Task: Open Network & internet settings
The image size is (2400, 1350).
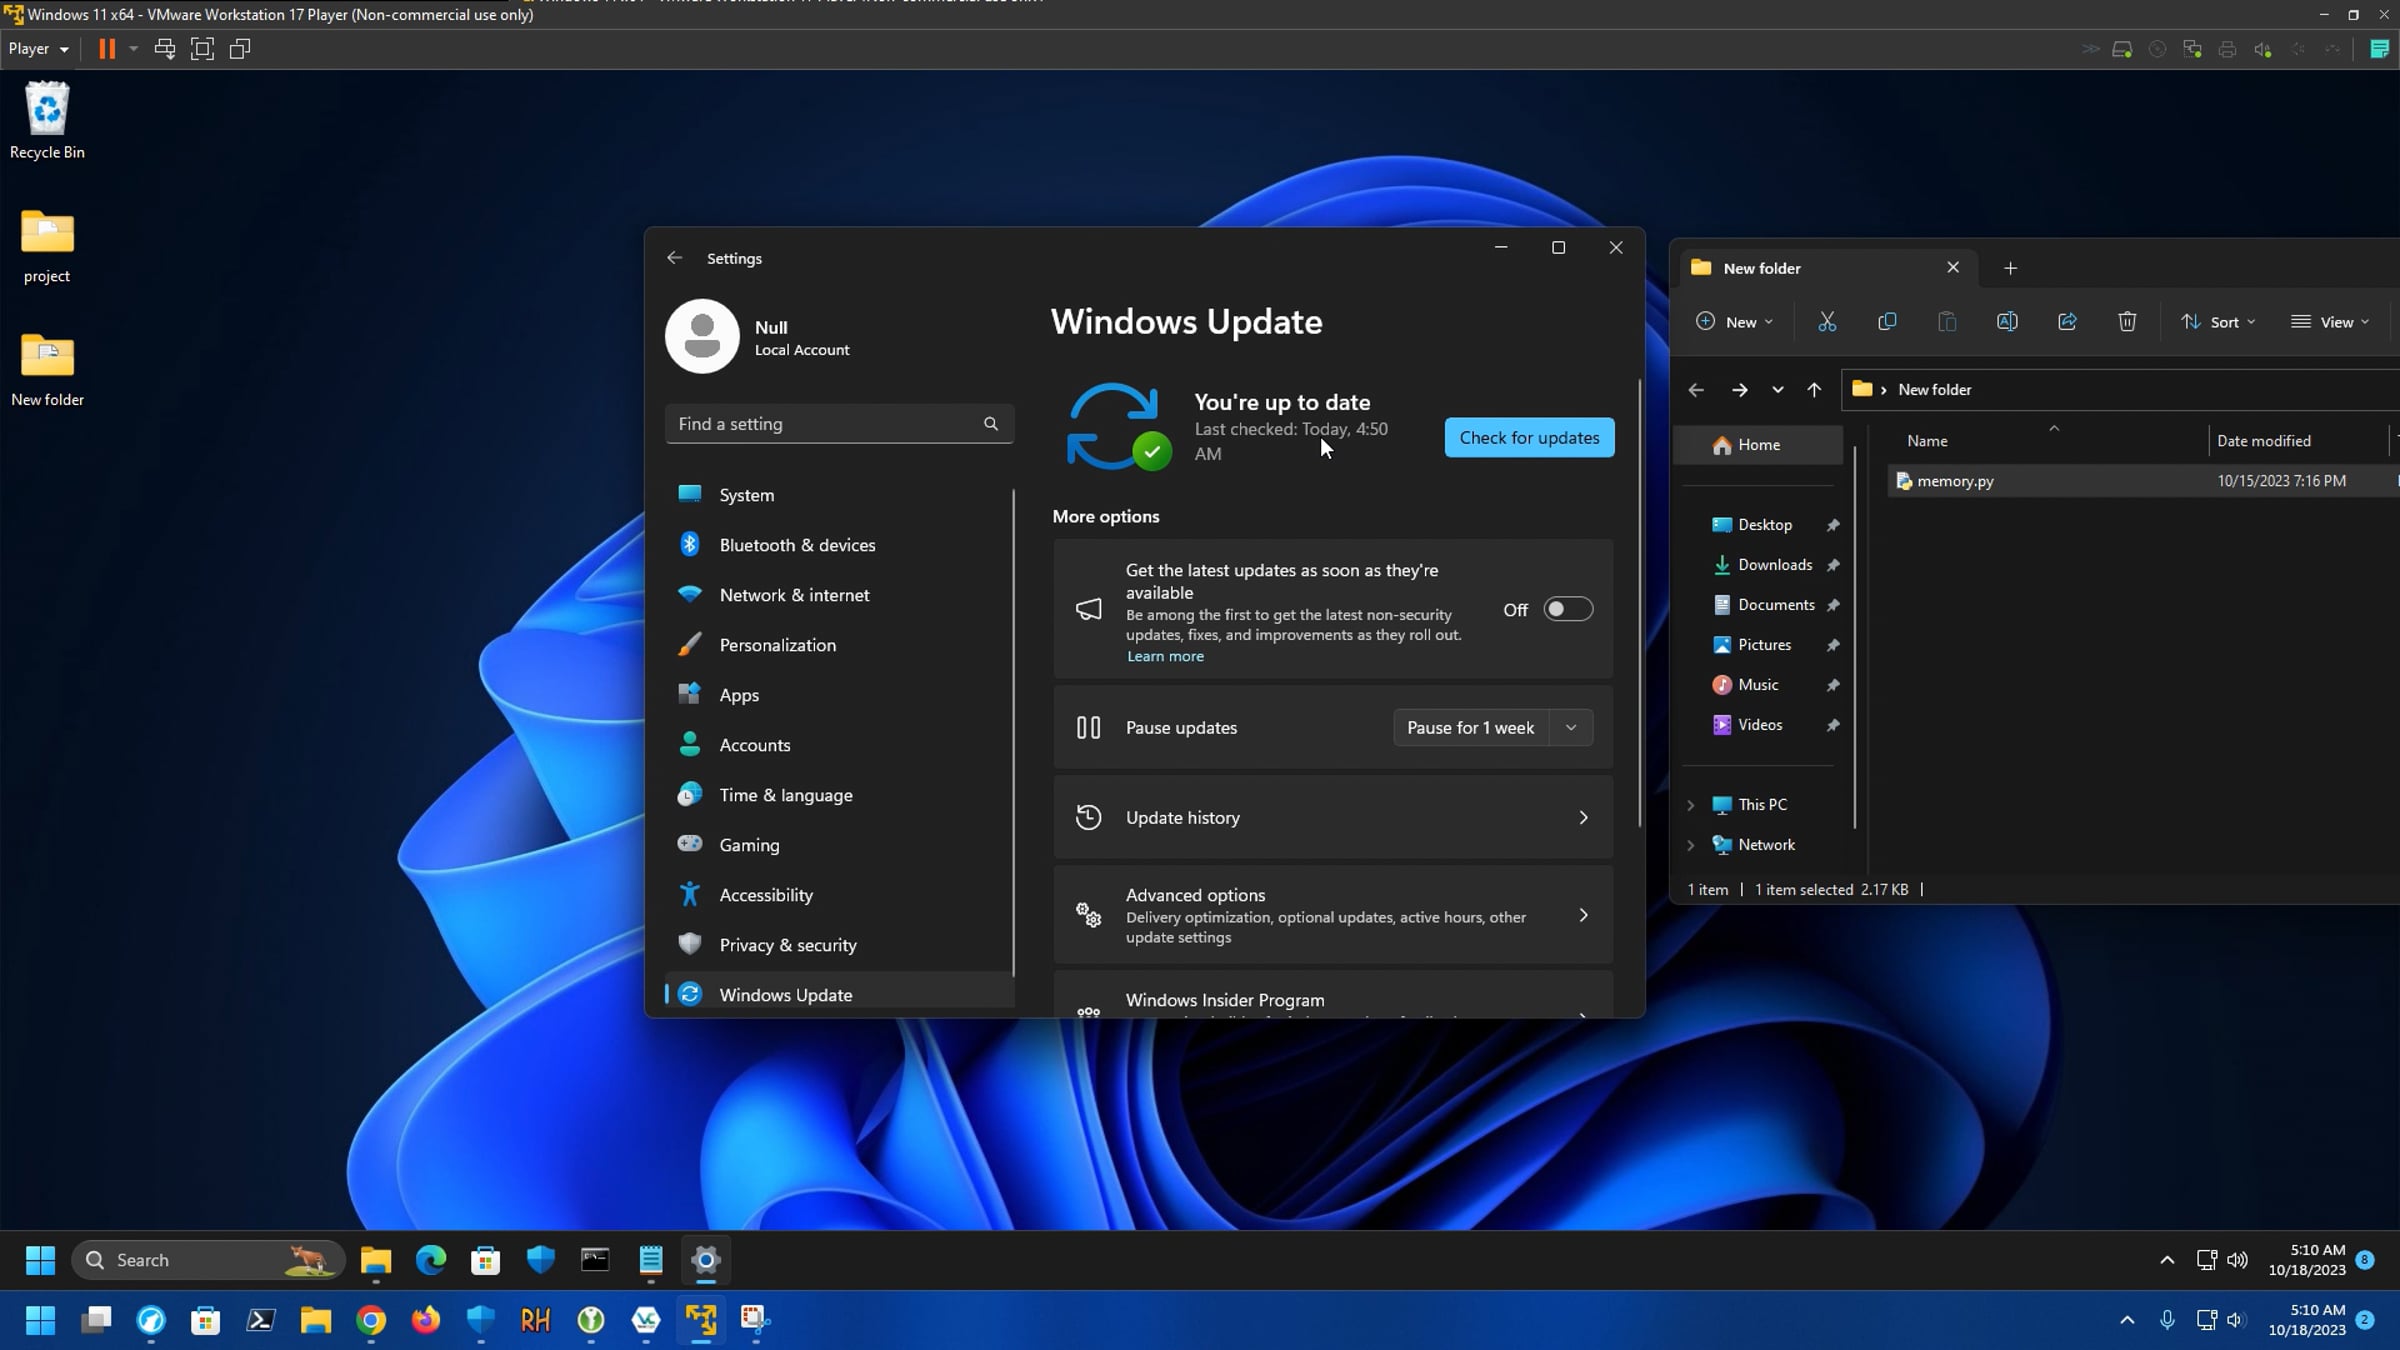Action: (839, 595)
